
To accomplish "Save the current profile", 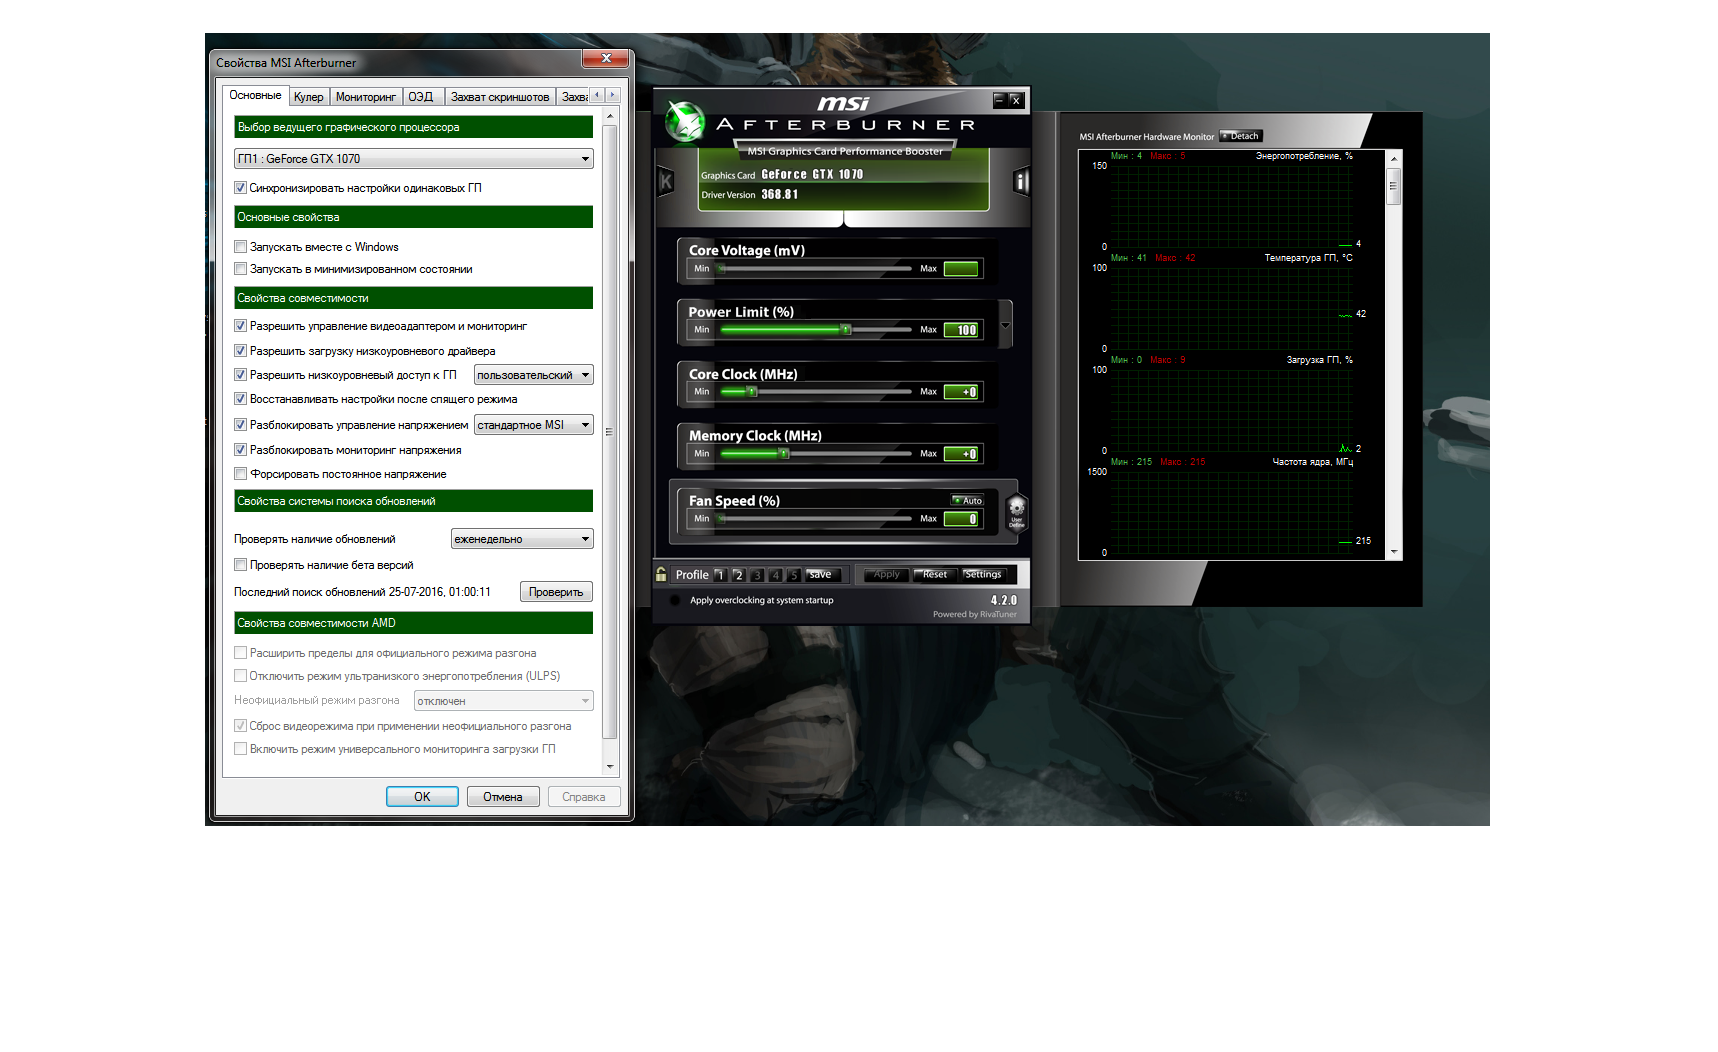I will pyautogui.click(x=820, y=575).
